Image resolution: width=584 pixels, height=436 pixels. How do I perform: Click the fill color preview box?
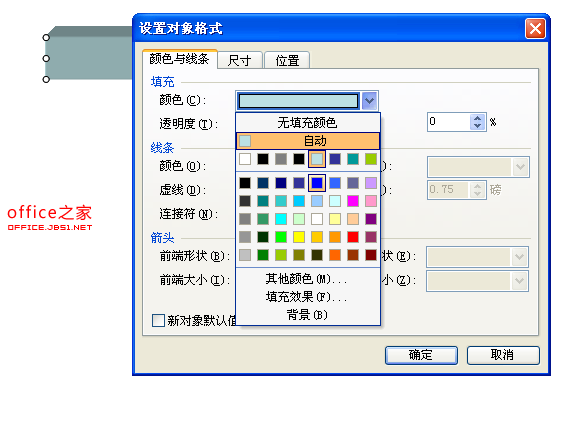pyautogui.click(x=298, y=101)
